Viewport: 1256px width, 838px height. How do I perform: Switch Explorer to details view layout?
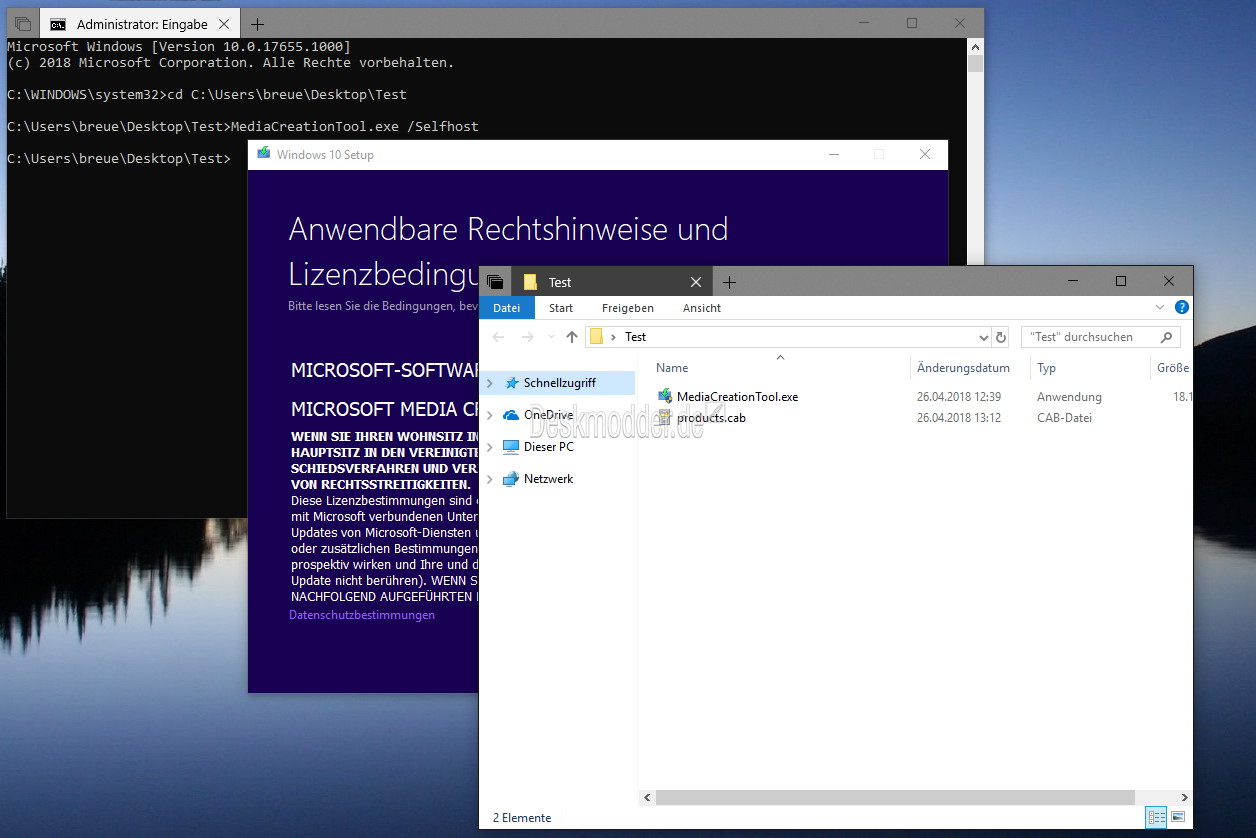click(x=1156, y=817)
